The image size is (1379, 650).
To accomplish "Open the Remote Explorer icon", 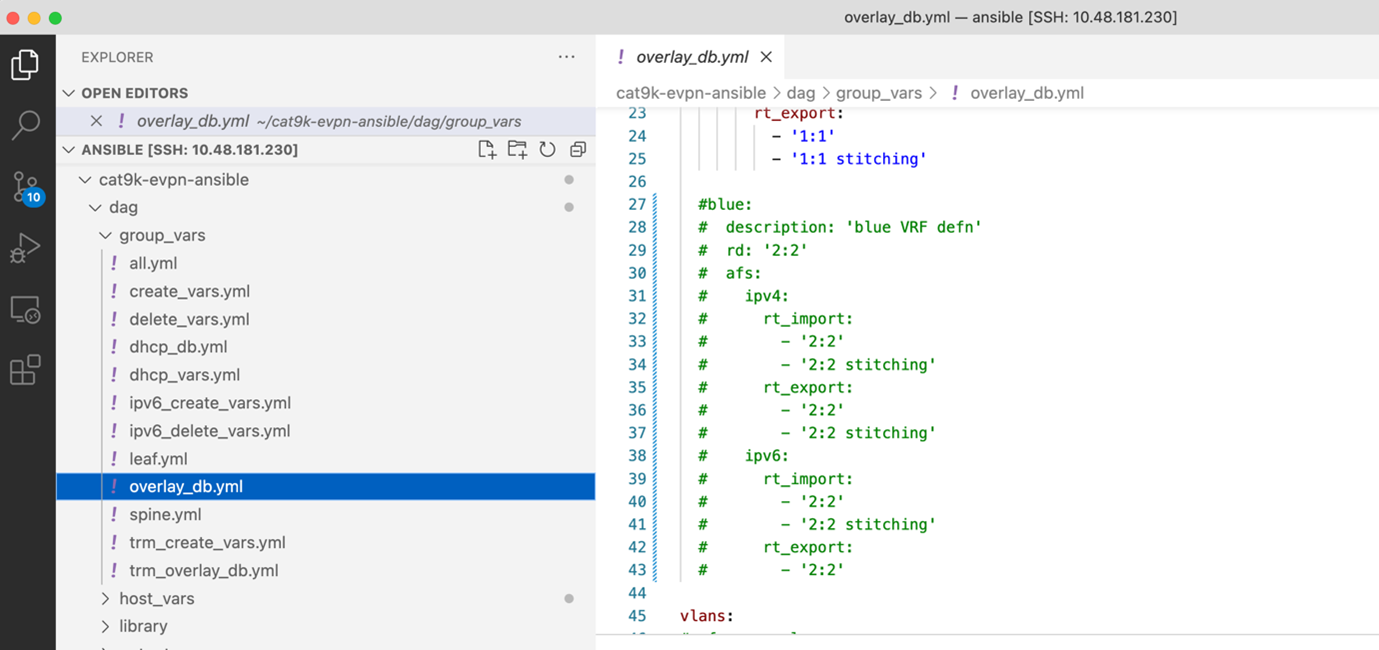I will 25,310.
